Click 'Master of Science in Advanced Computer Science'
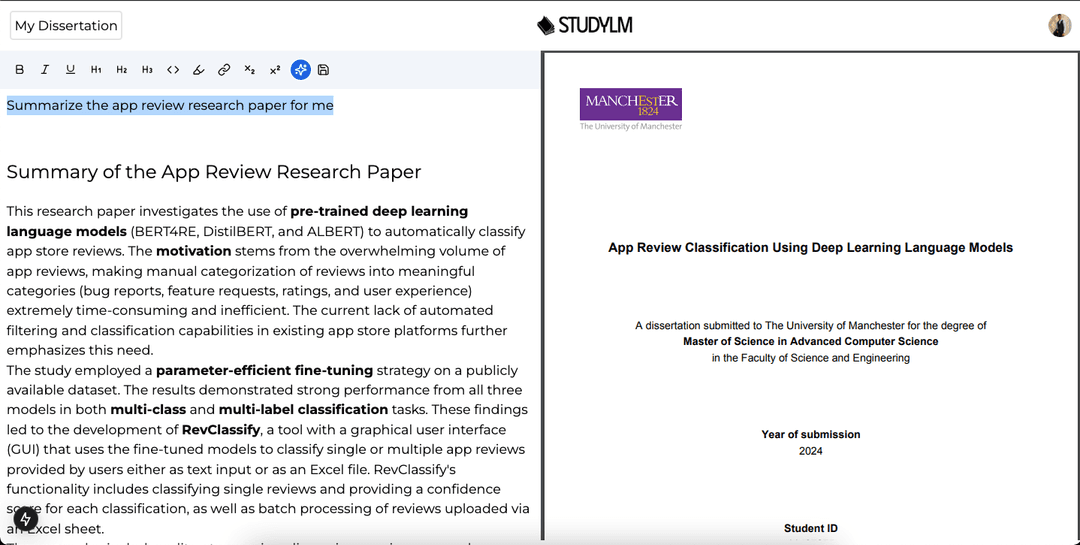1080x545 pixels. (811, 342)
